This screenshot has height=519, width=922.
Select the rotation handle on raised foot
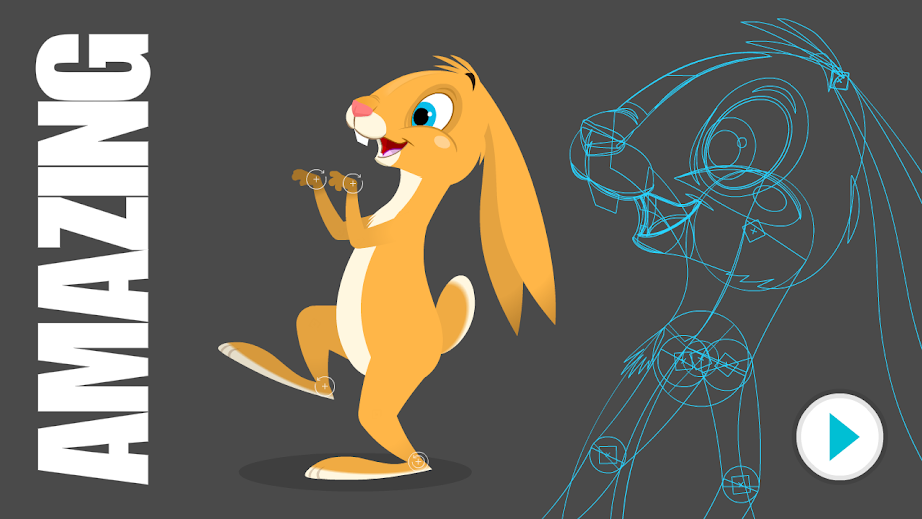324,386
